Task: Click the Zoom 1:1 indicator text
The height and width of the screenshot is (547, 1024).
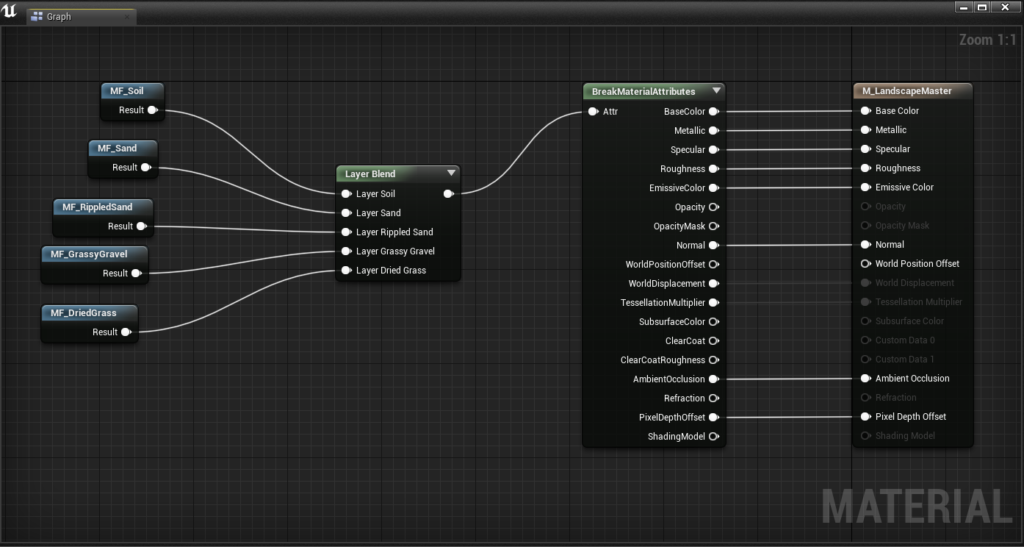Action: point(987,40)
